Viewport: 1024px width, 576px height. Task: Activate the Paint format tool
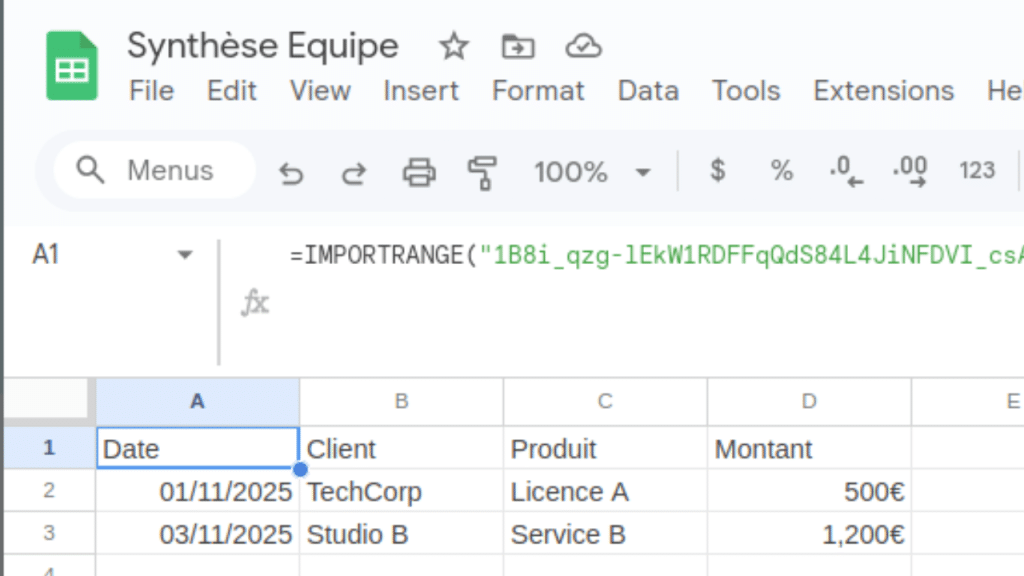(x=483, y=173)
